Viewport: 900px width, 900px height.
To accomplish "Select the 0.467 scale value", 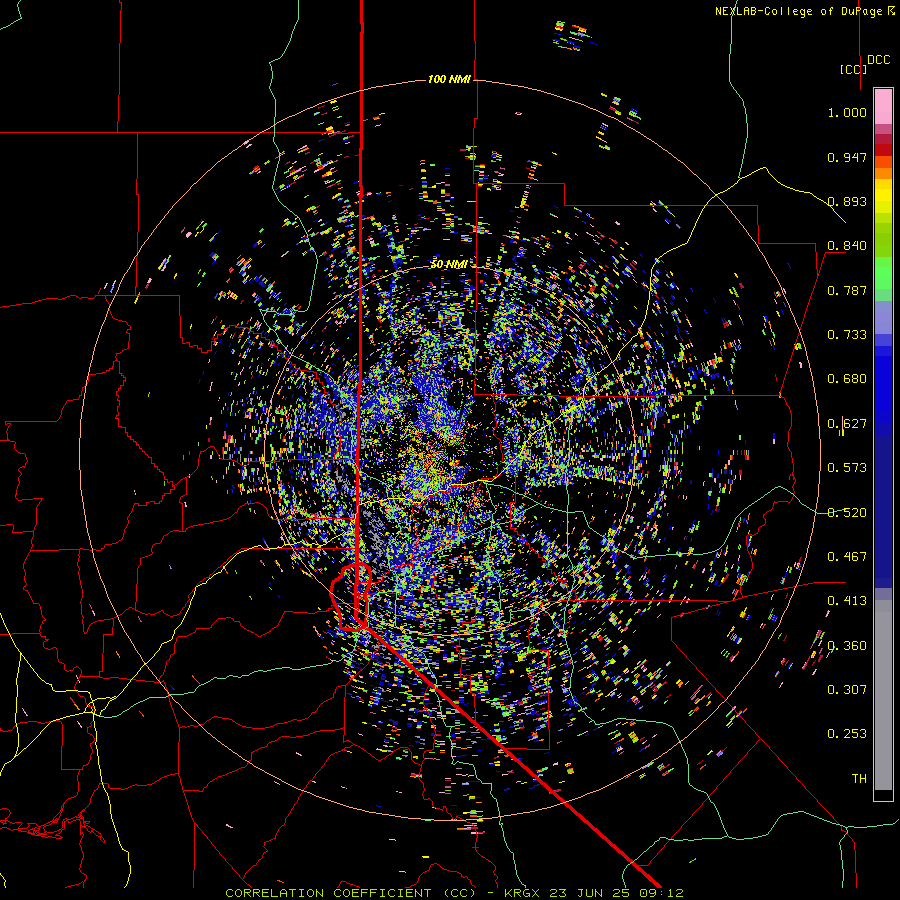I will (x=847, y=557).
